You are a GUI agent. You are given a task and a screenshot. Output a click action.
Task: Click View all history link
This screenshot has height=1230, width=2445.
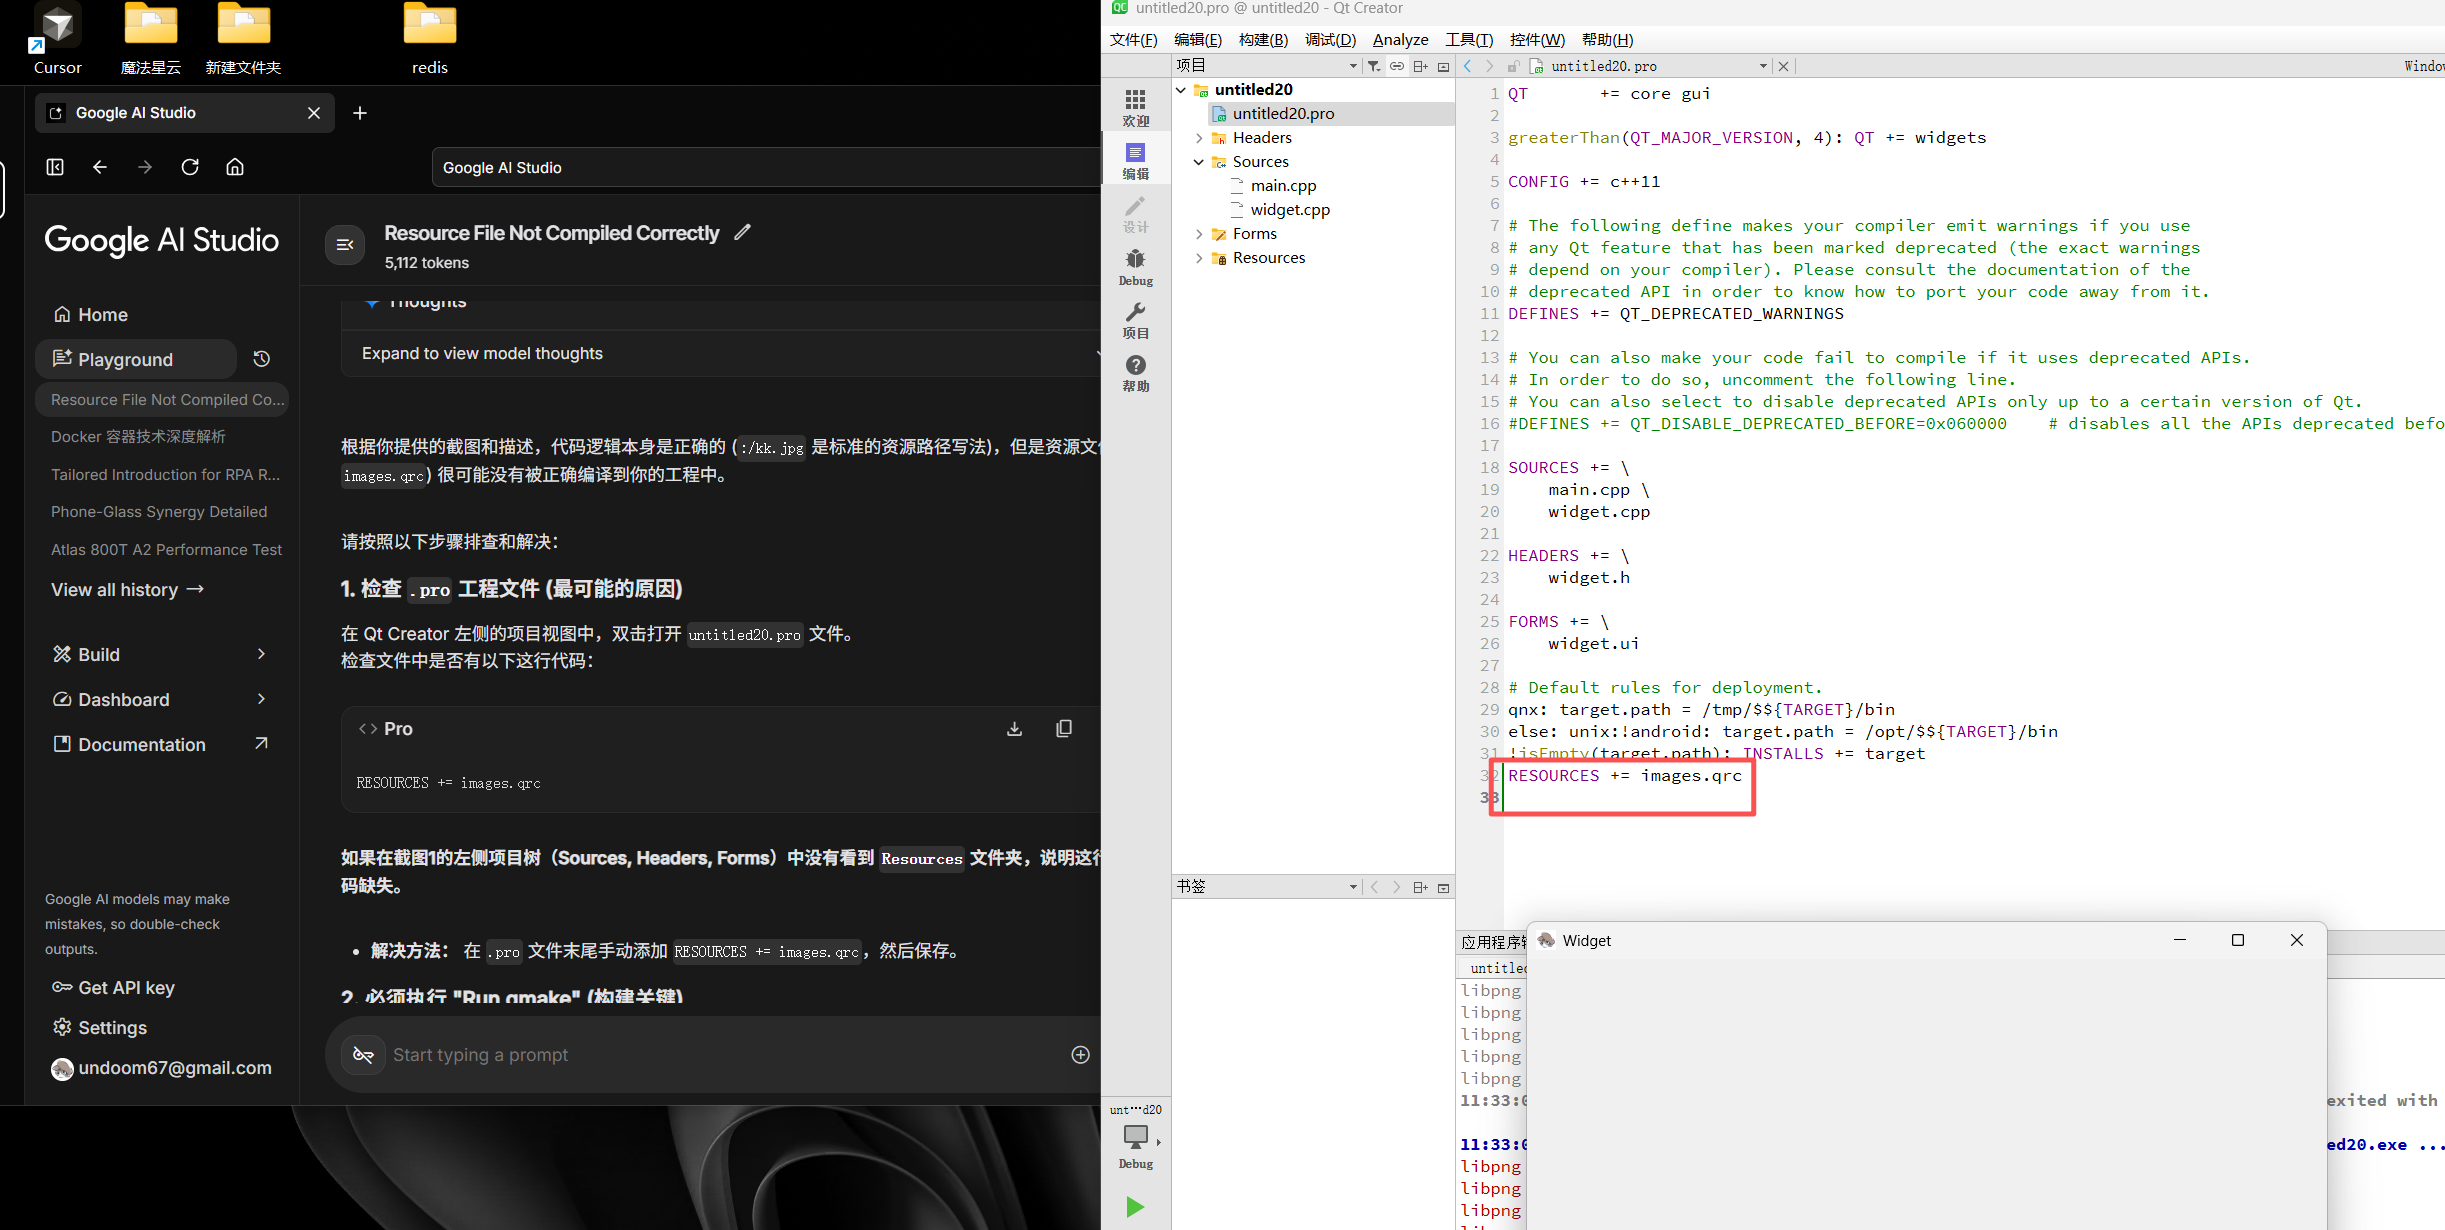coord(127,590)
